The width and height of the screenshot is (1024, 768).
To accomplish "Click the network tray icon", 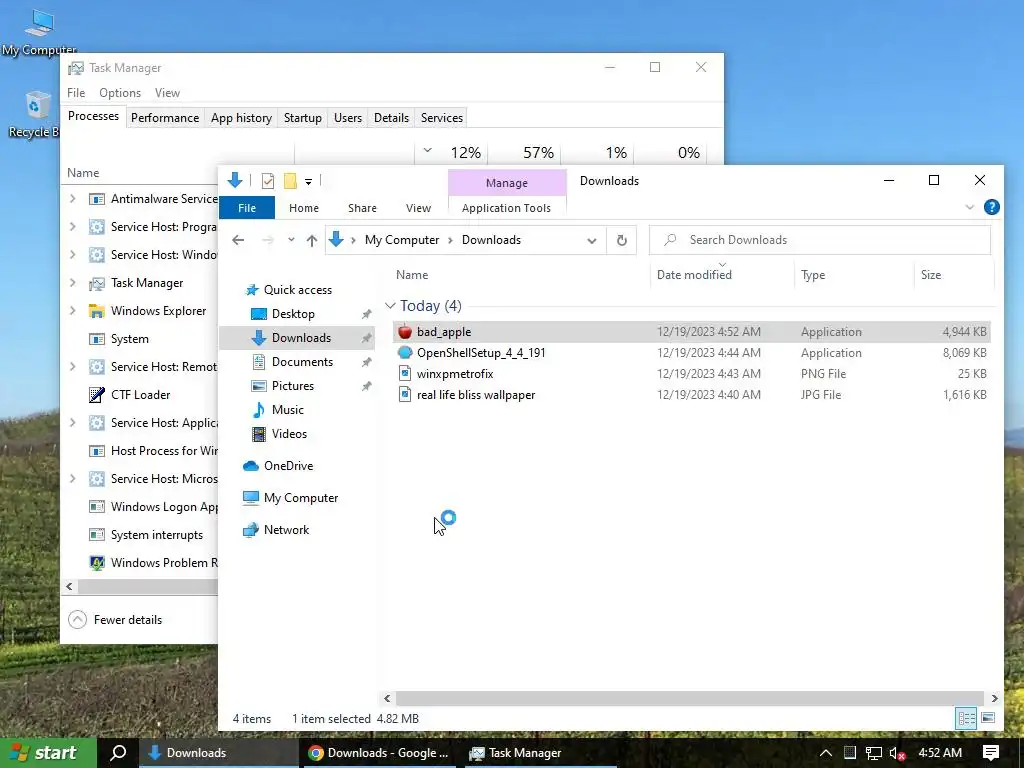I will click(x=874, y=753).
